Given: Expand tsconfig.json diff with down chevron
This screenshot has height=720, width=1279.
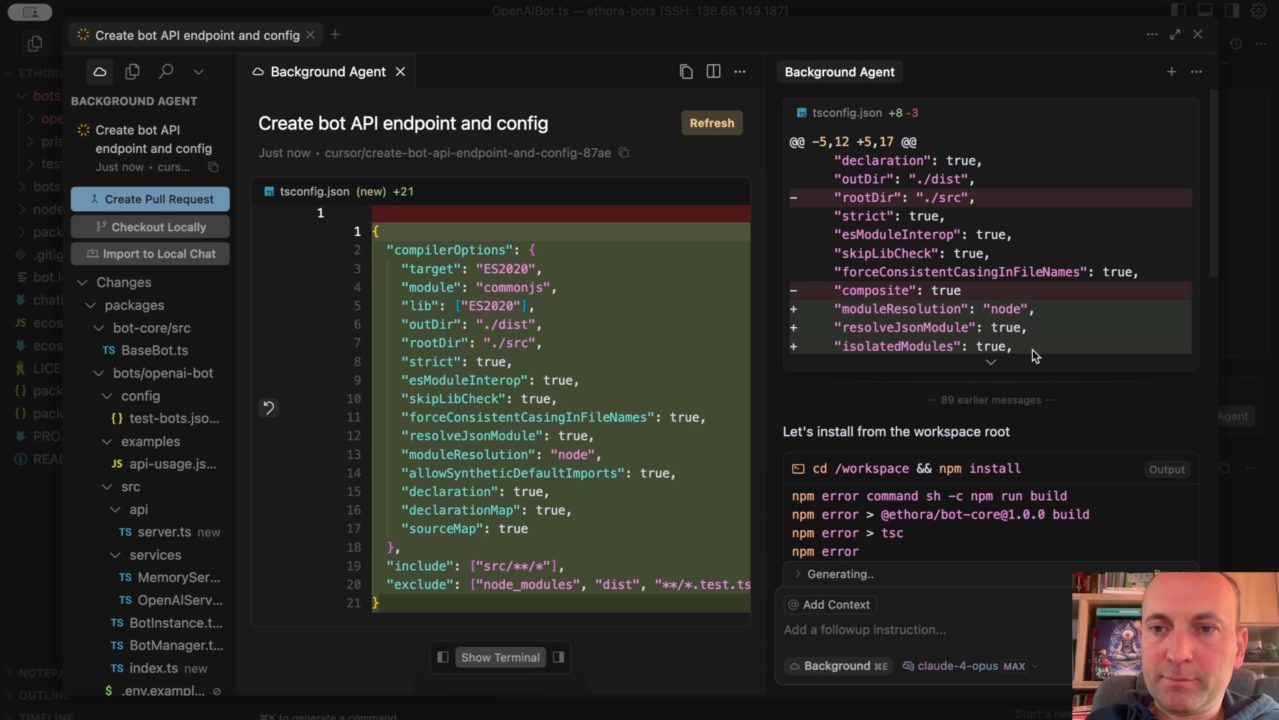Looking at the screenshot, I should [x=990, y=362].
